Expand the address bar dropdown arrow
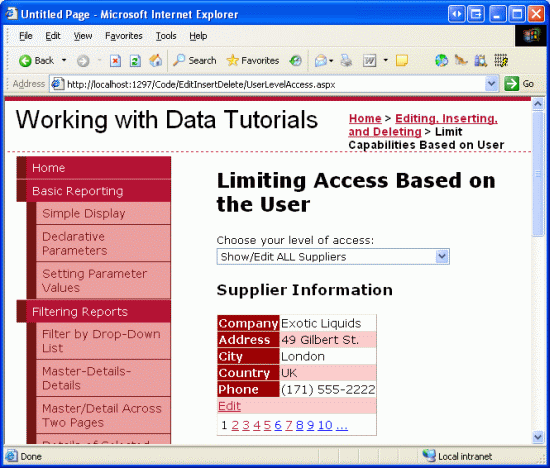 [491, 84]
